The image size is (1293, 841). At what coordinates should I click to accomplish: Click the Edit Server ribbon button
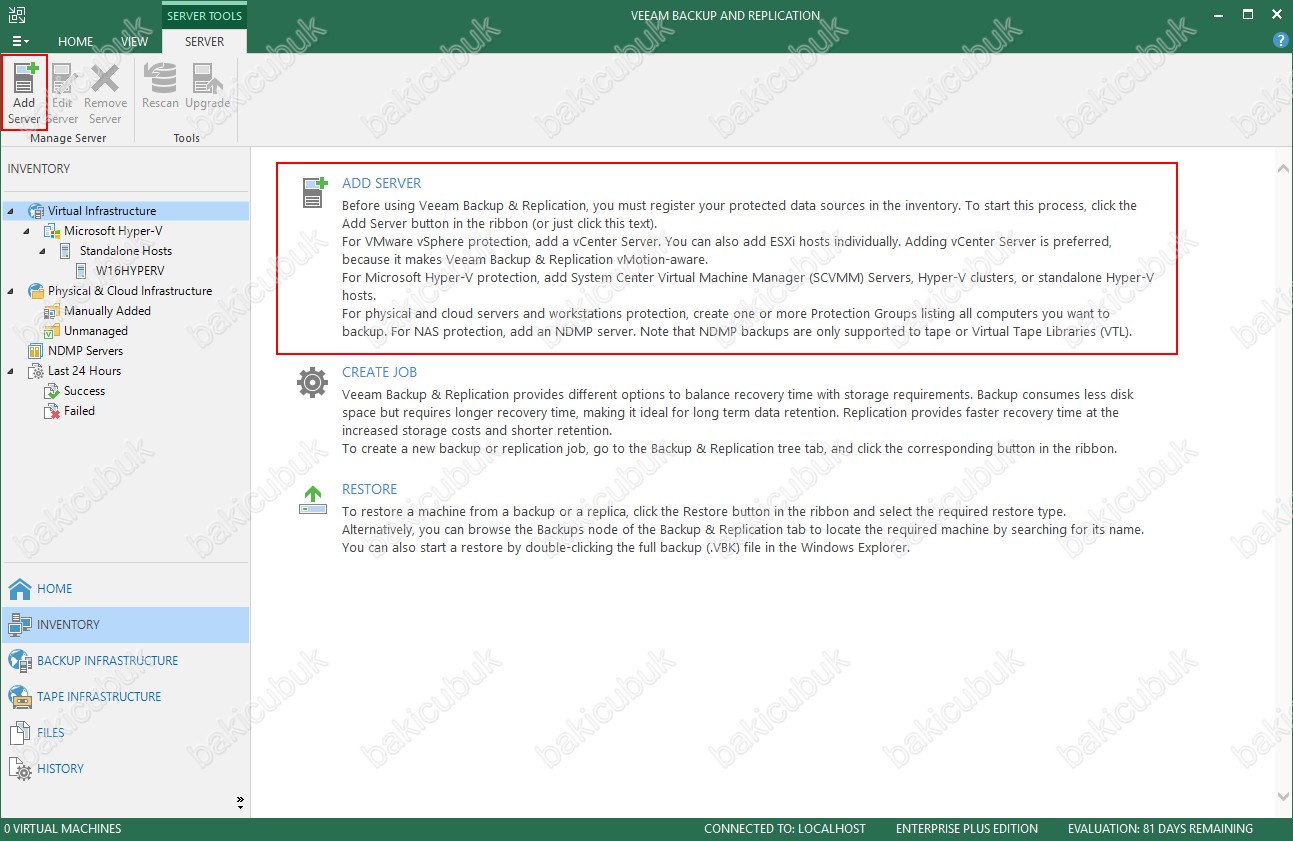pyautogui.click(x=62, y=93)
